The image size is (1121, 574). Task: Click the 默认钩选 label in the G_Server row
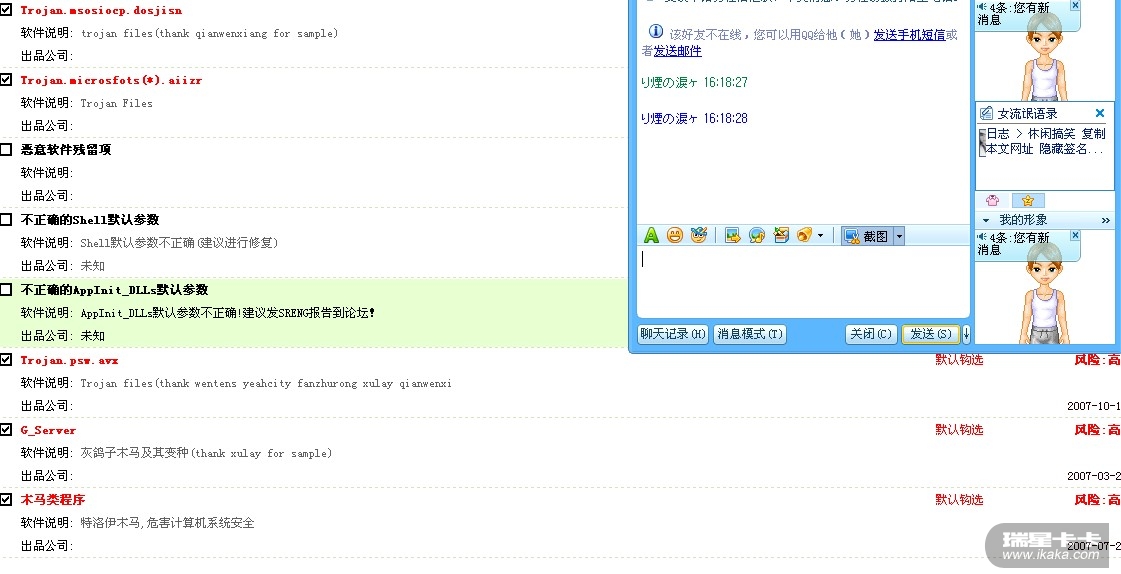959,430
